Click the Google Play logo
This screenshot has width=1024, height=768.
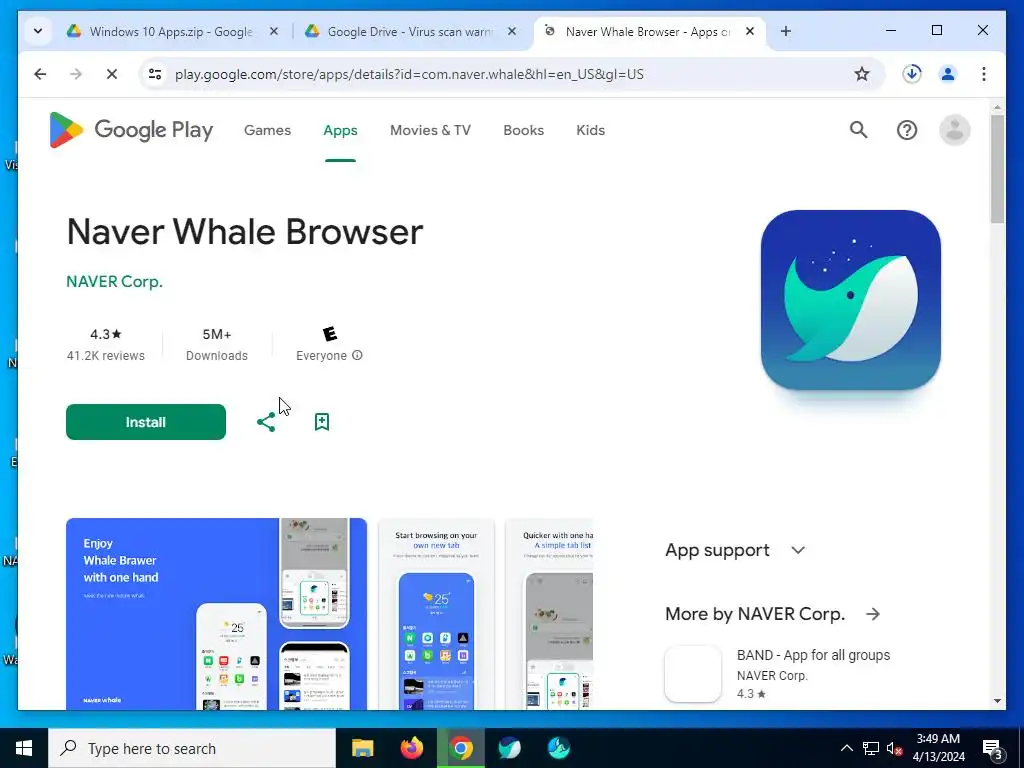point(131,130)
